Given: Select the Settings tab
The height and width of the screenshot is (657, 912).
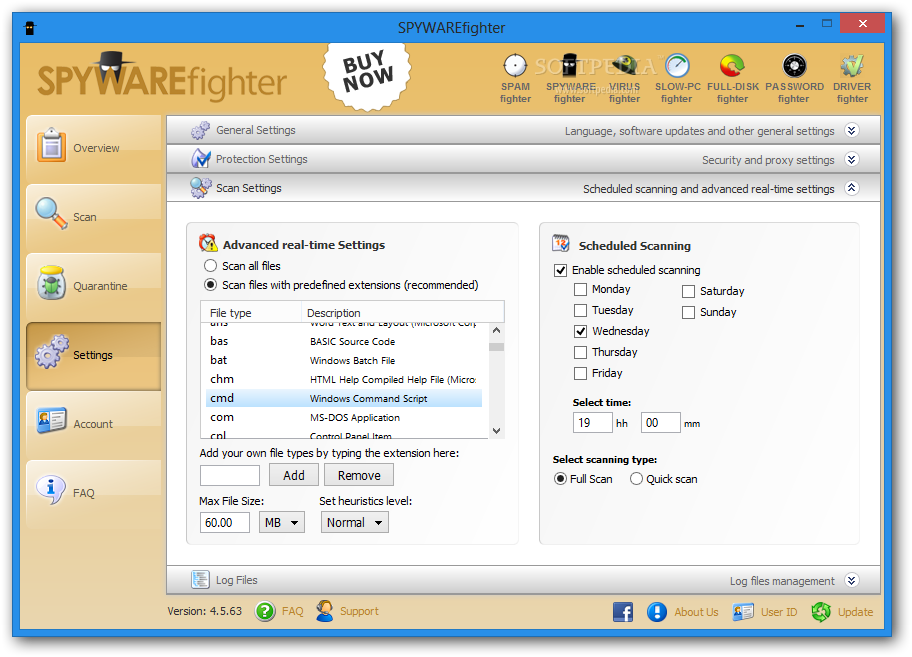Looking at the screenshot, I should click(x=94, y=355).
